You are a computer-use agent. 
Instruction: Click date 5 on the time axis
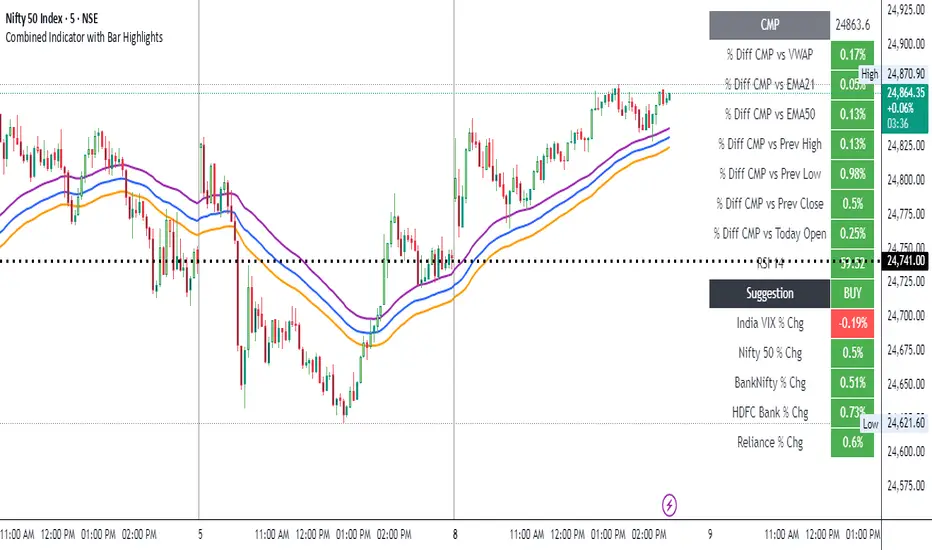click(200, 533)
